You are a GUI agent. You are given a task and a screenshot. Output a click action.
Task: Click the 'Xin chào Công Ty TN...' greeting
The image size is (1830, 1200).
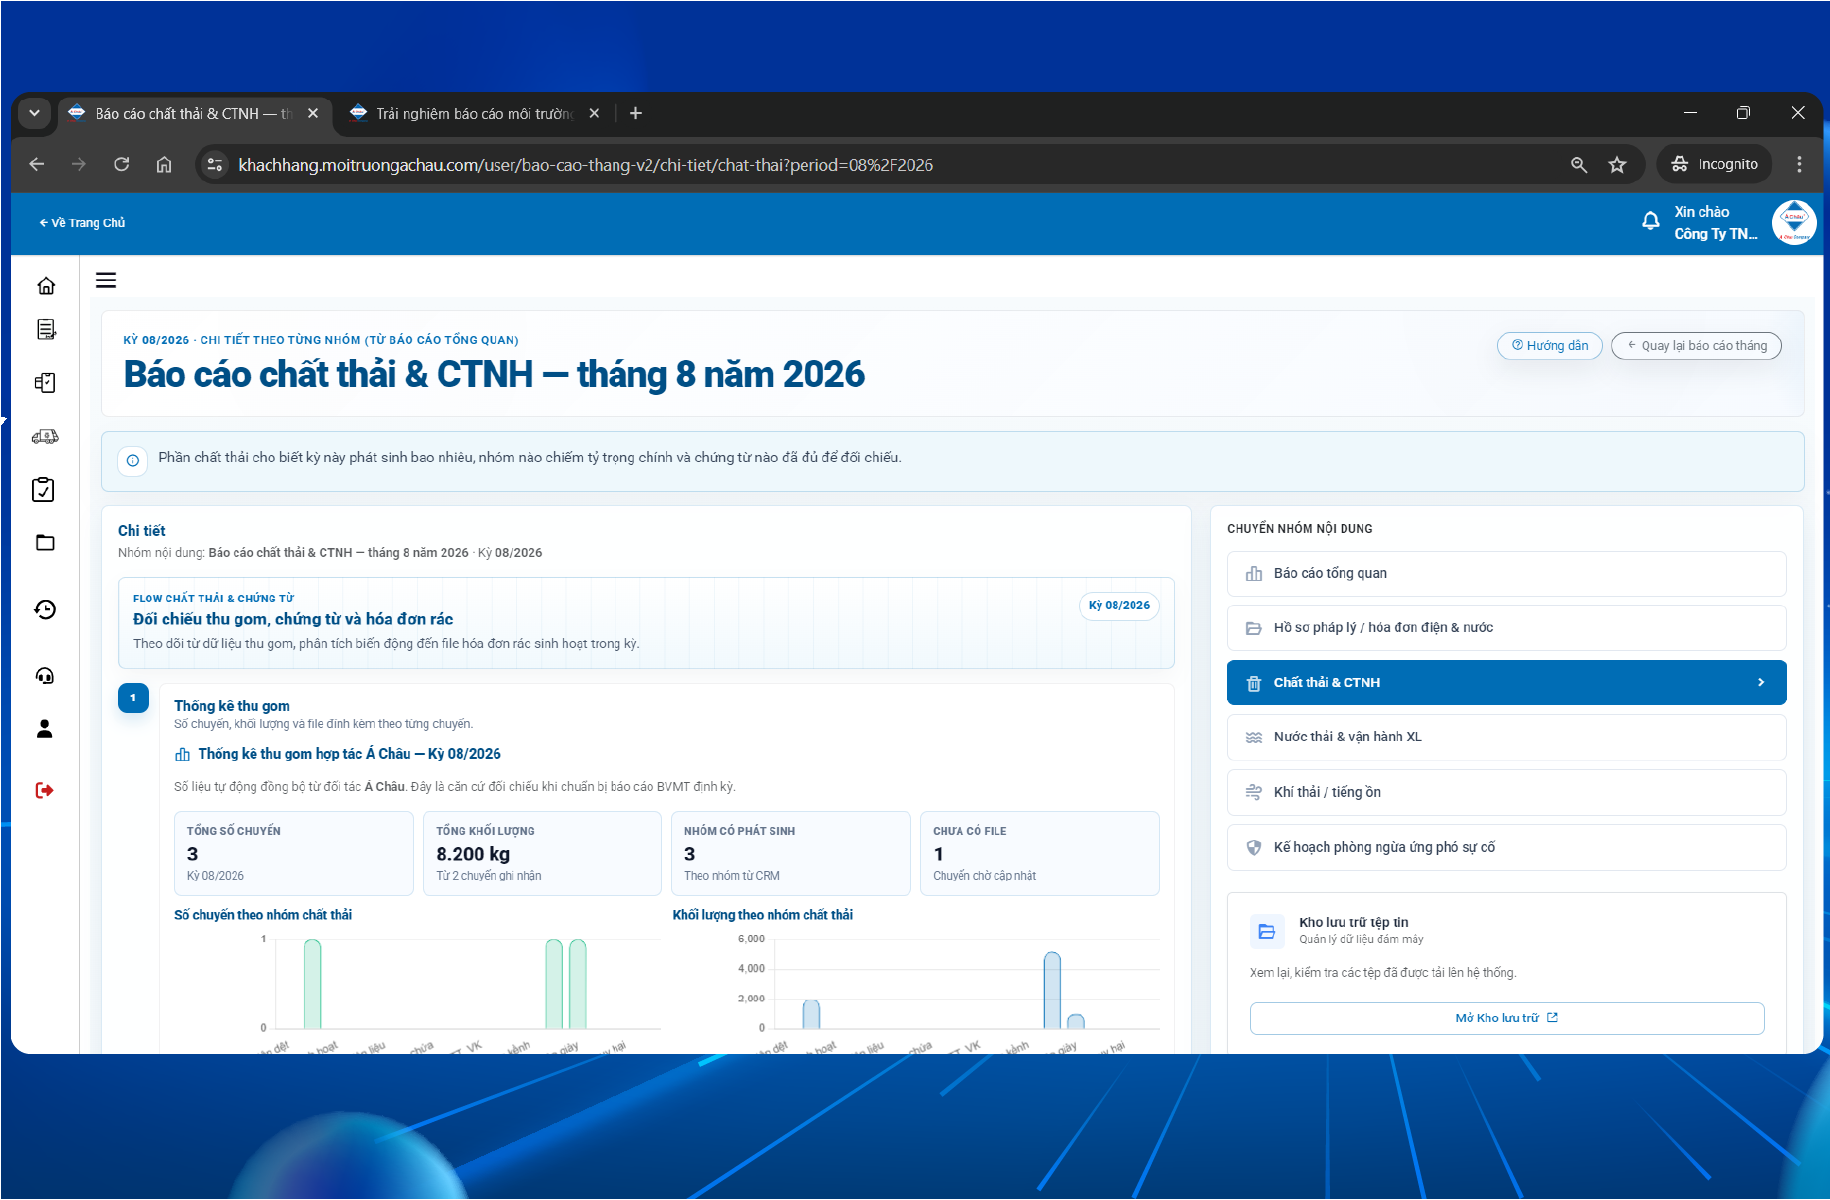1716,223
